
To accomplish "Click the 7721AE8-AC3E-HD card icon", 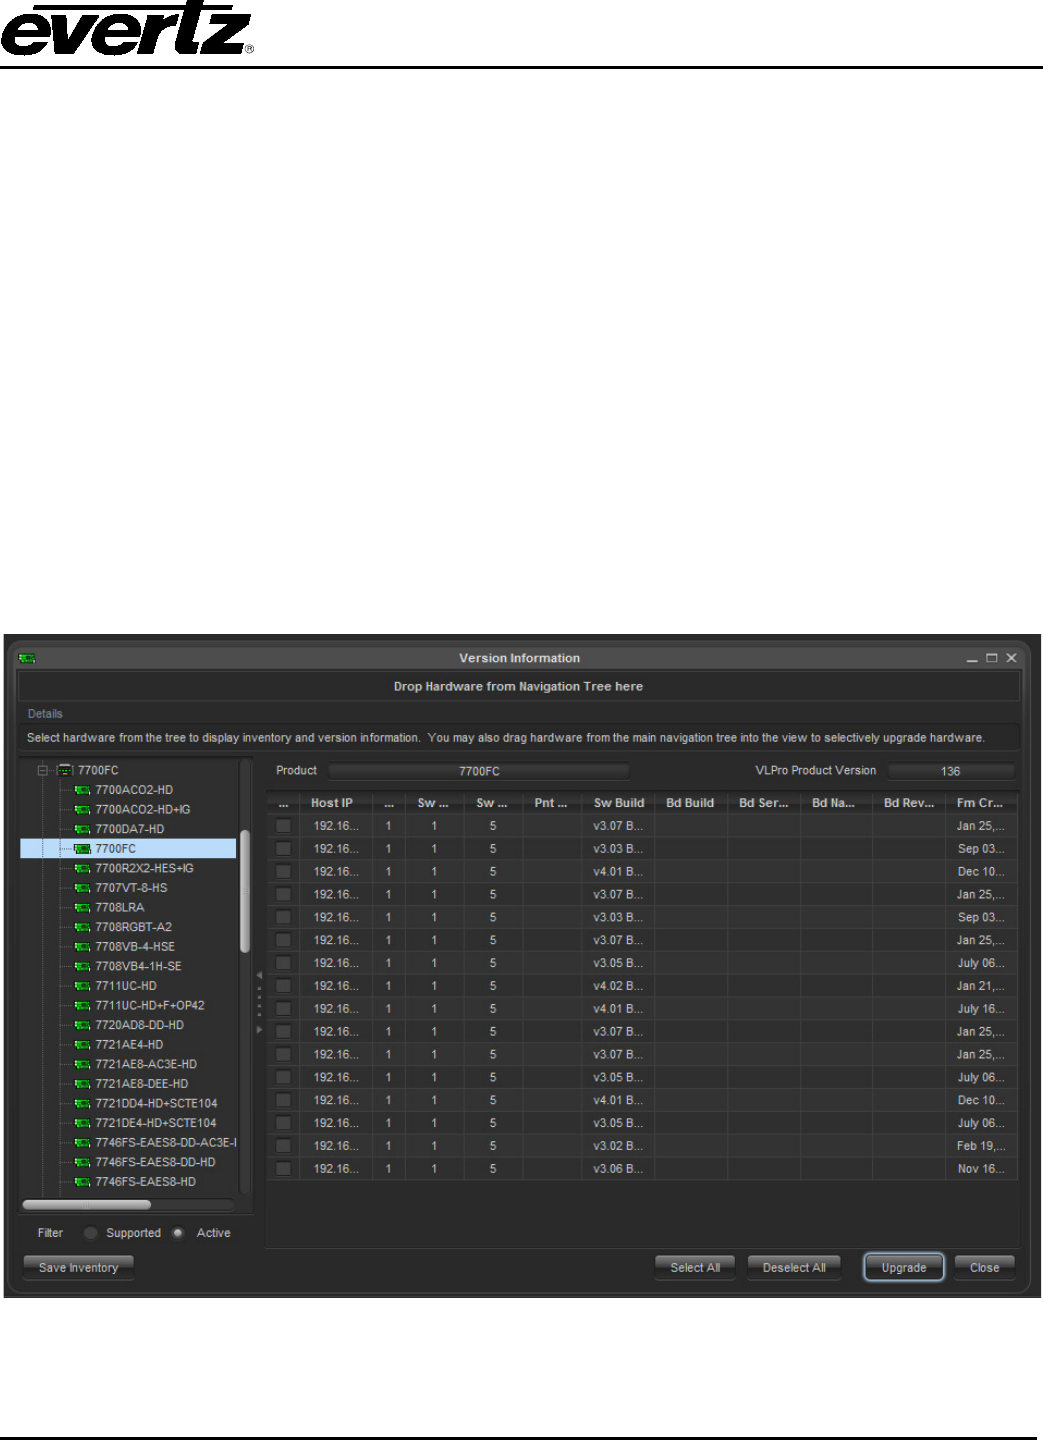I will click(83, 1064).
